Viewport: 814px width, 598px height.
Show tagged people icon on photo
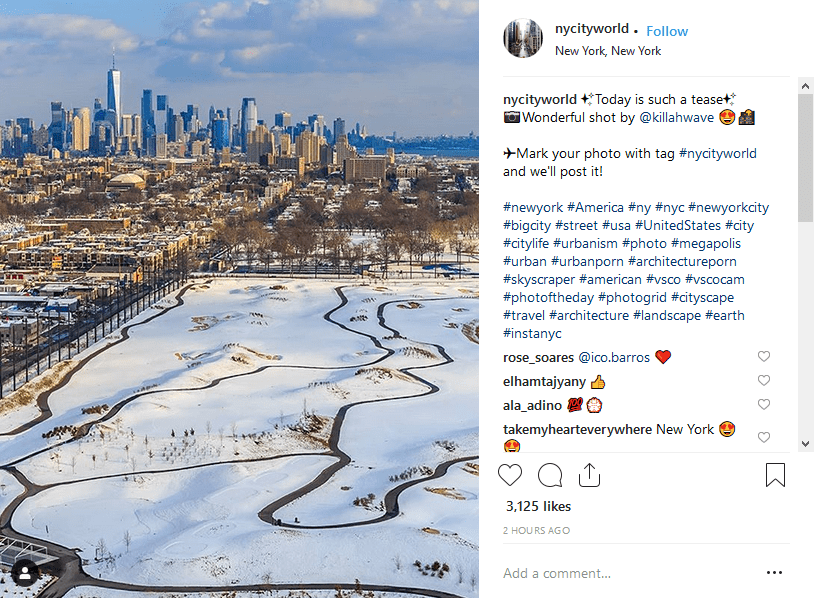pyautogui.click(x=24, y=574)
